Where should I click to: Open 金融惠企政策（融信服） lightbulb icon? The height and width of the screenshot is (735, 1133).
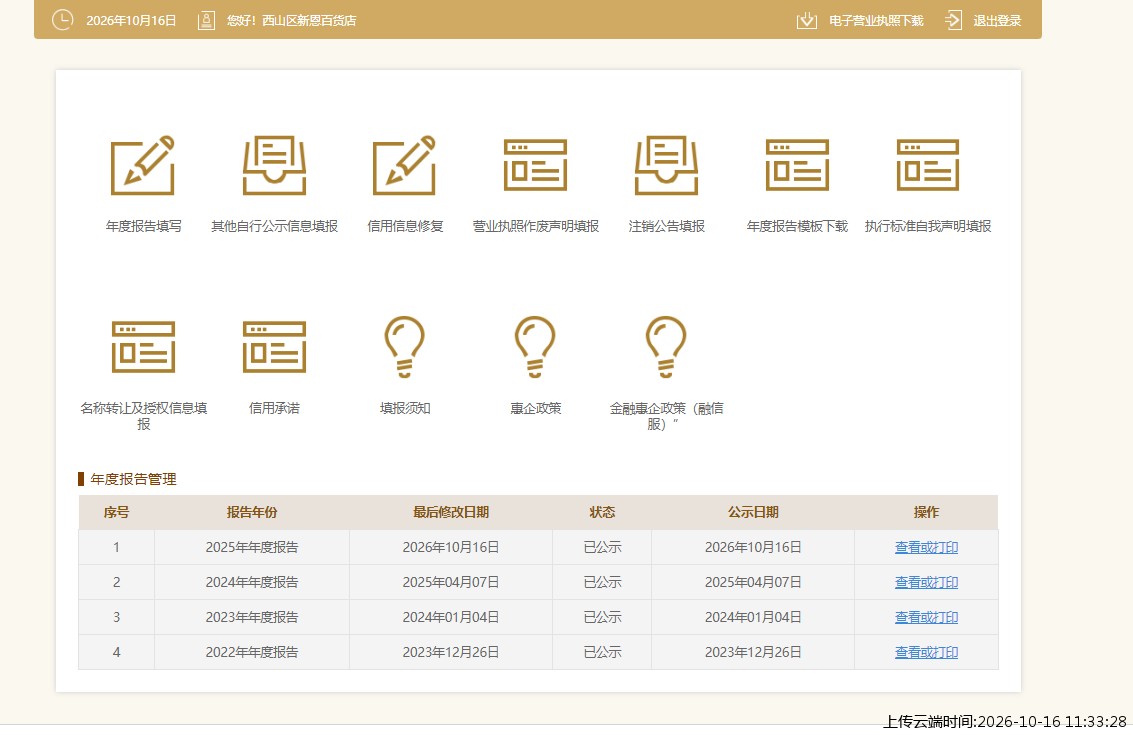(x=666, y=347)
